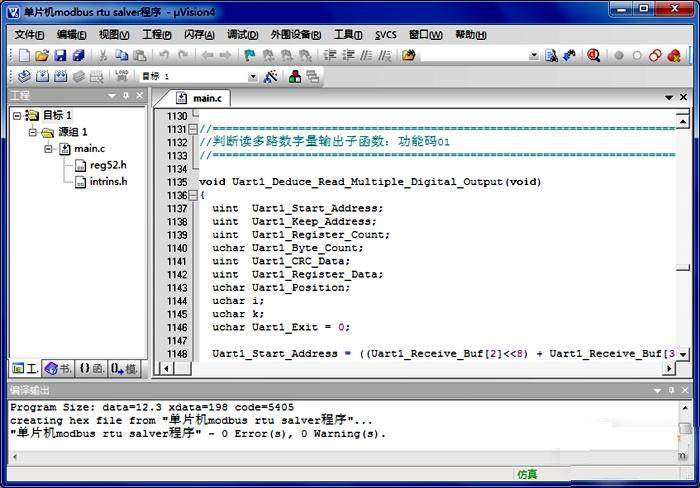The height and width of the screenshot is (488, 700).
Task: Select intrins.h in project tree
Action: click(108, 181)
